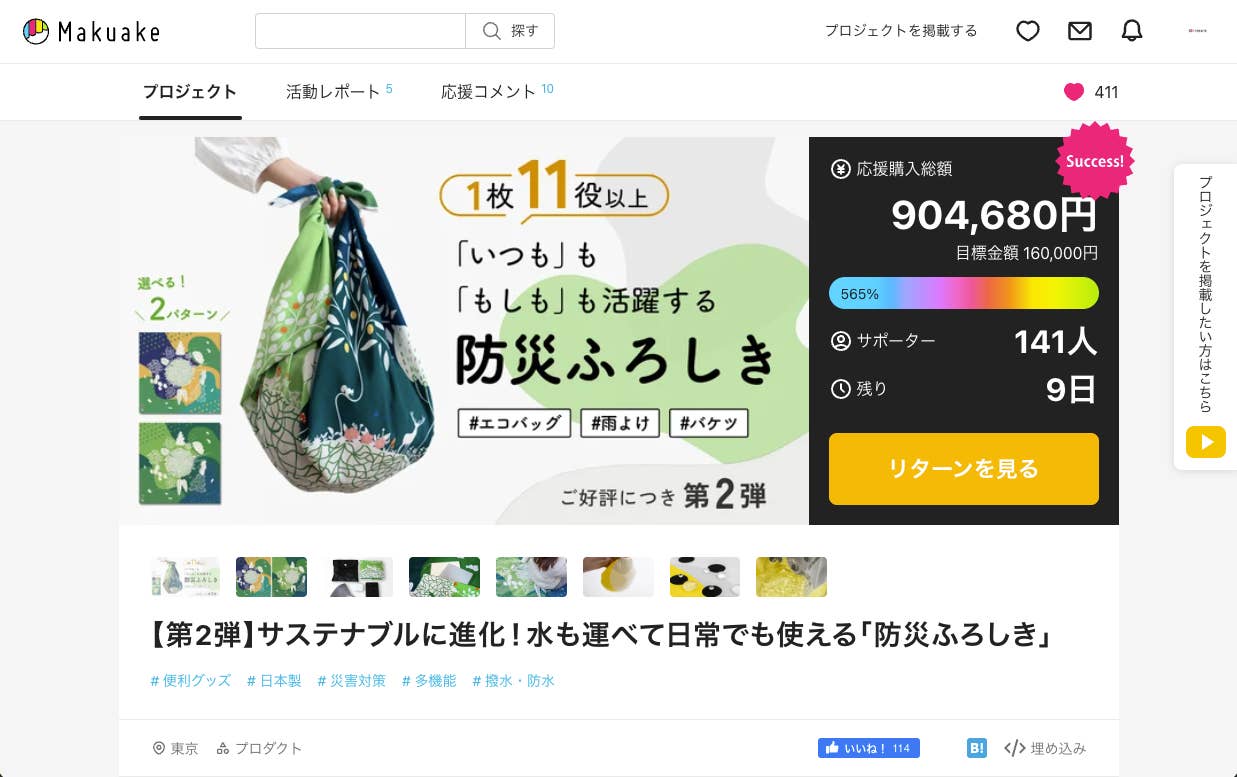The width and height of the screenshot is (1237, 777).
Task: Open the プロジェクトを掲載する link
Action: pyautogui.click(x=901, y=31)
